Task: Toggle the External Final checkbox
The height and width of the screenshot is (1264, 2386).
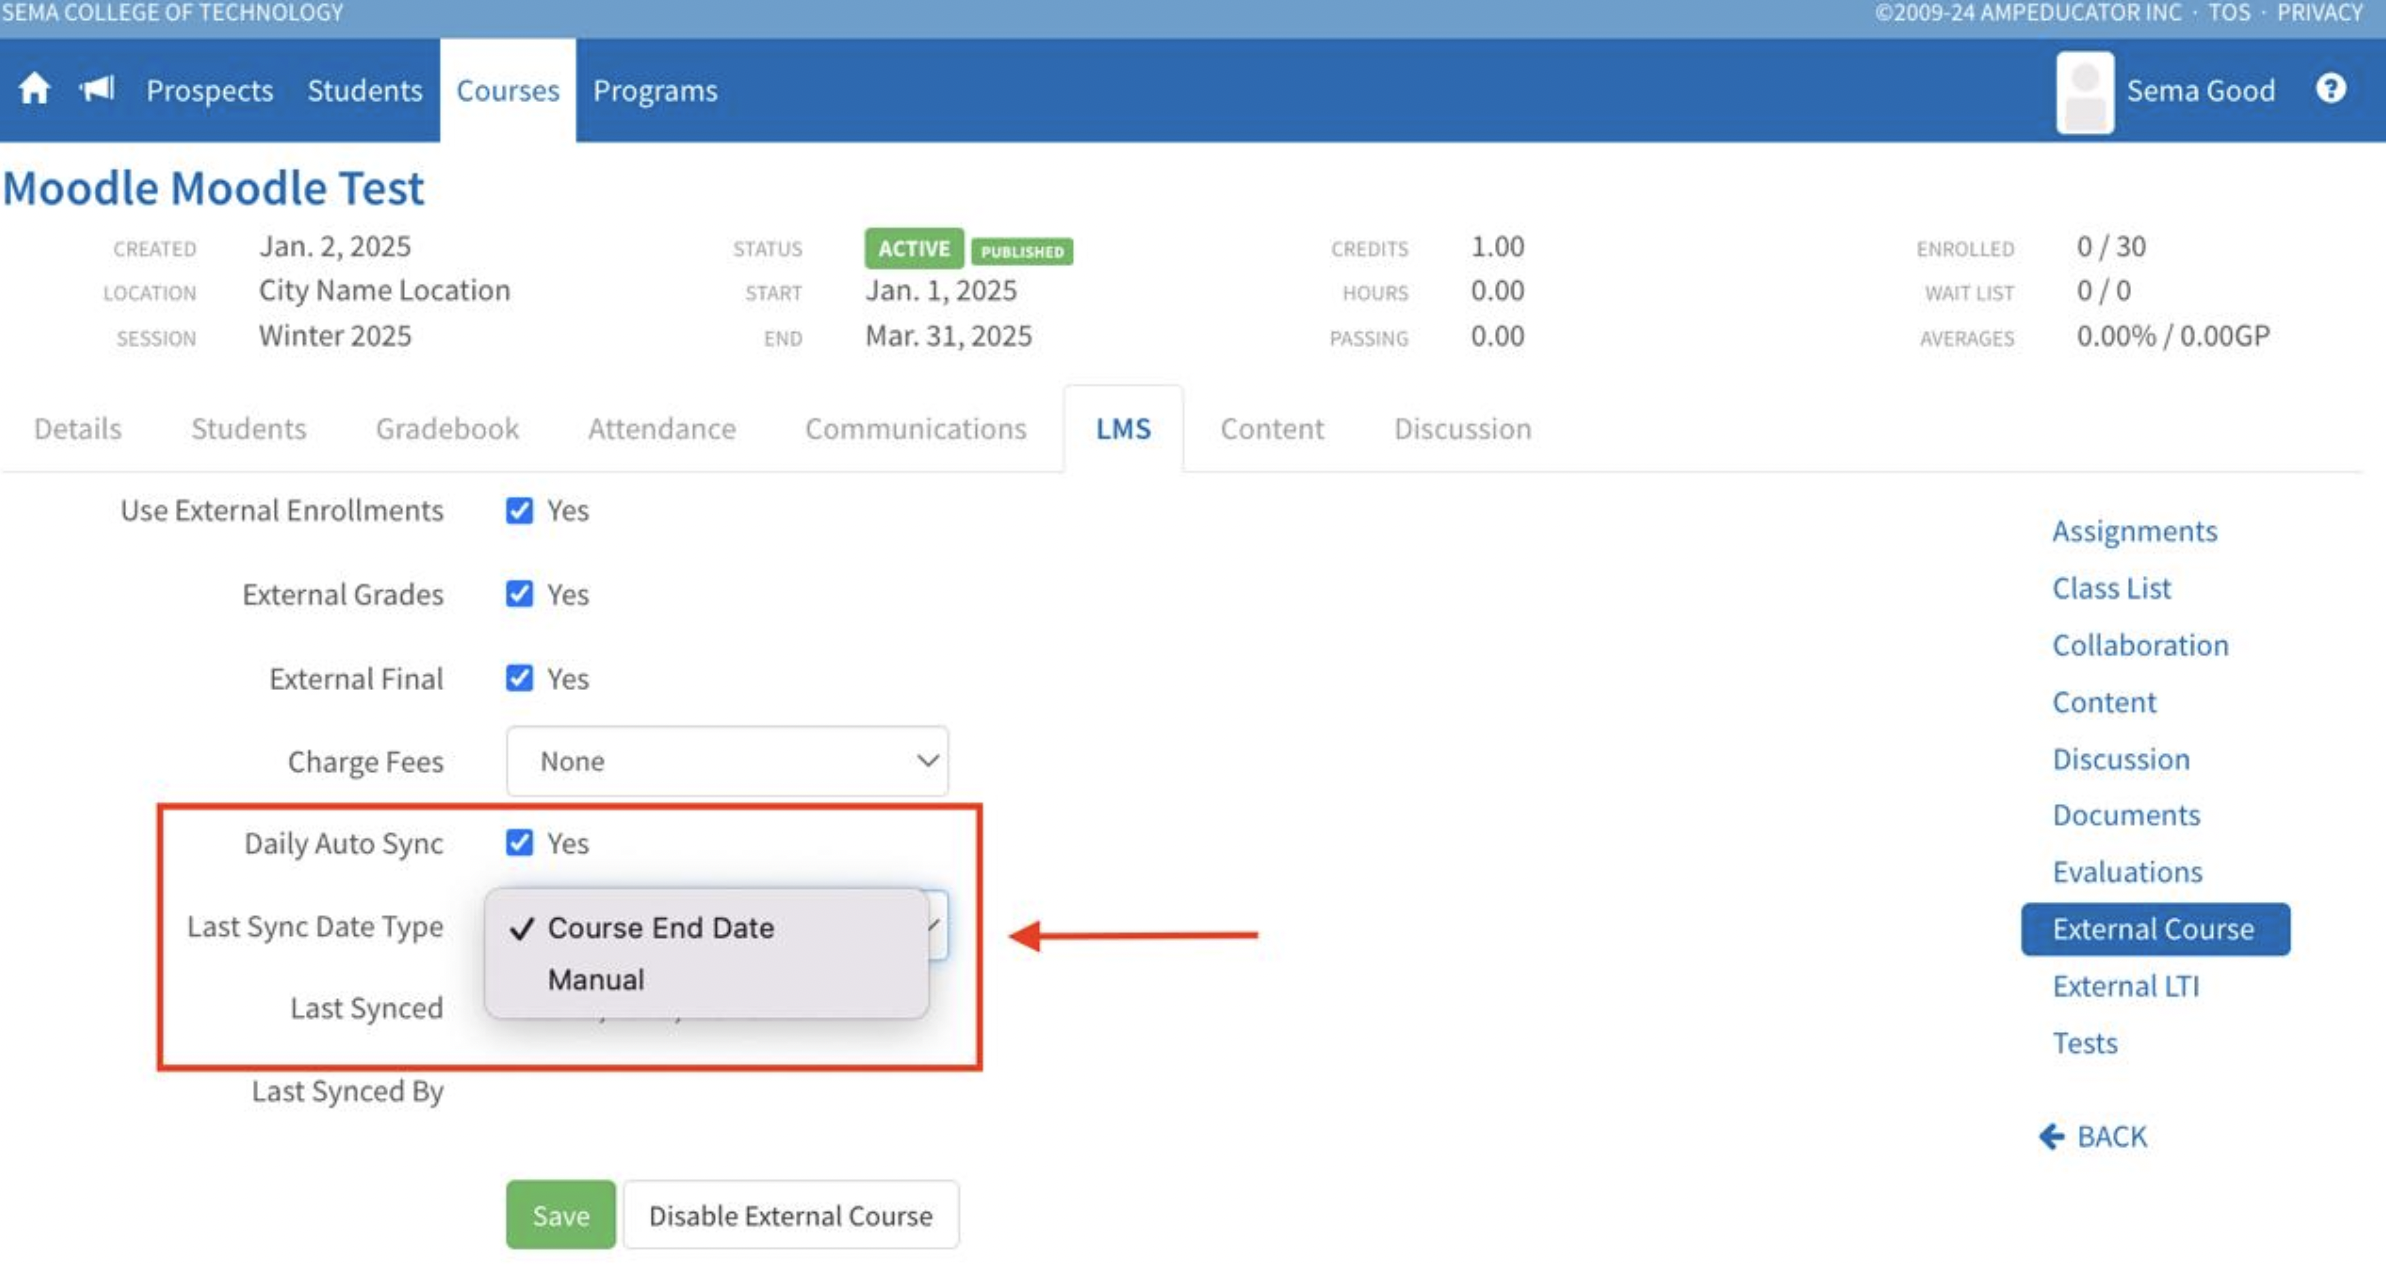Action: (x=519, y=678)
